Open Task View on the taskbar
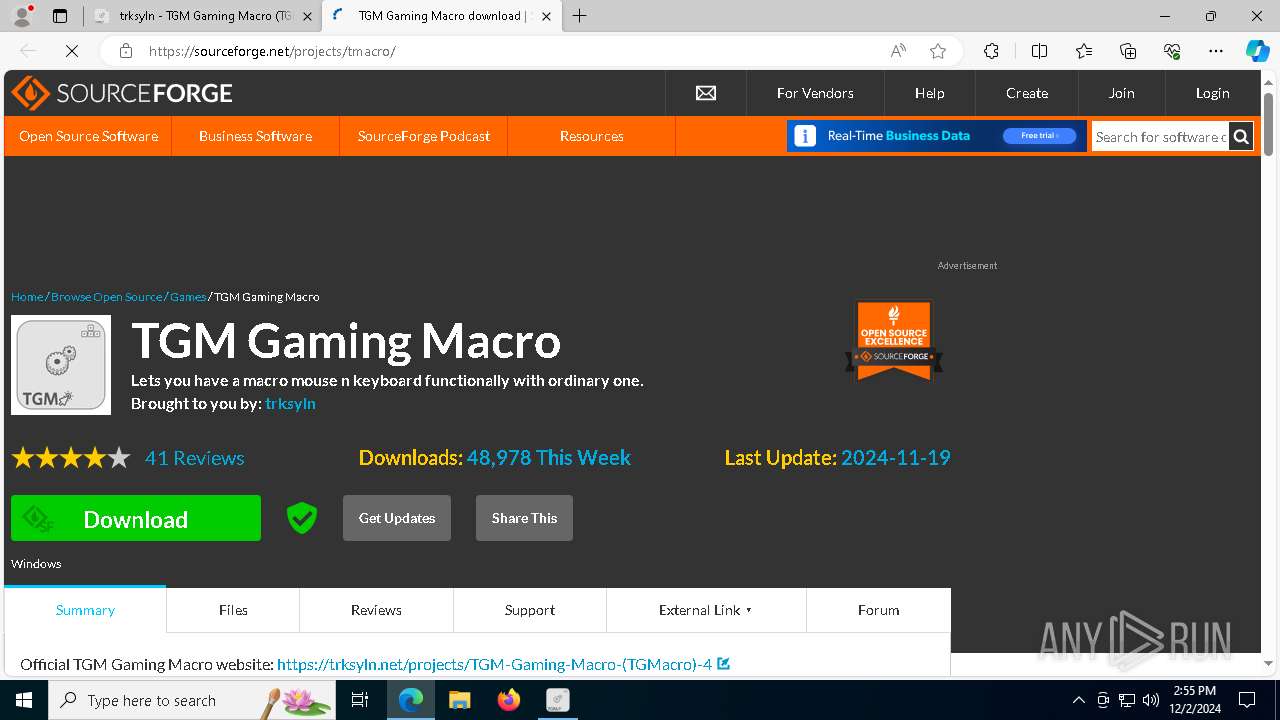1280x720 pixels. click(x=360, y=700)
